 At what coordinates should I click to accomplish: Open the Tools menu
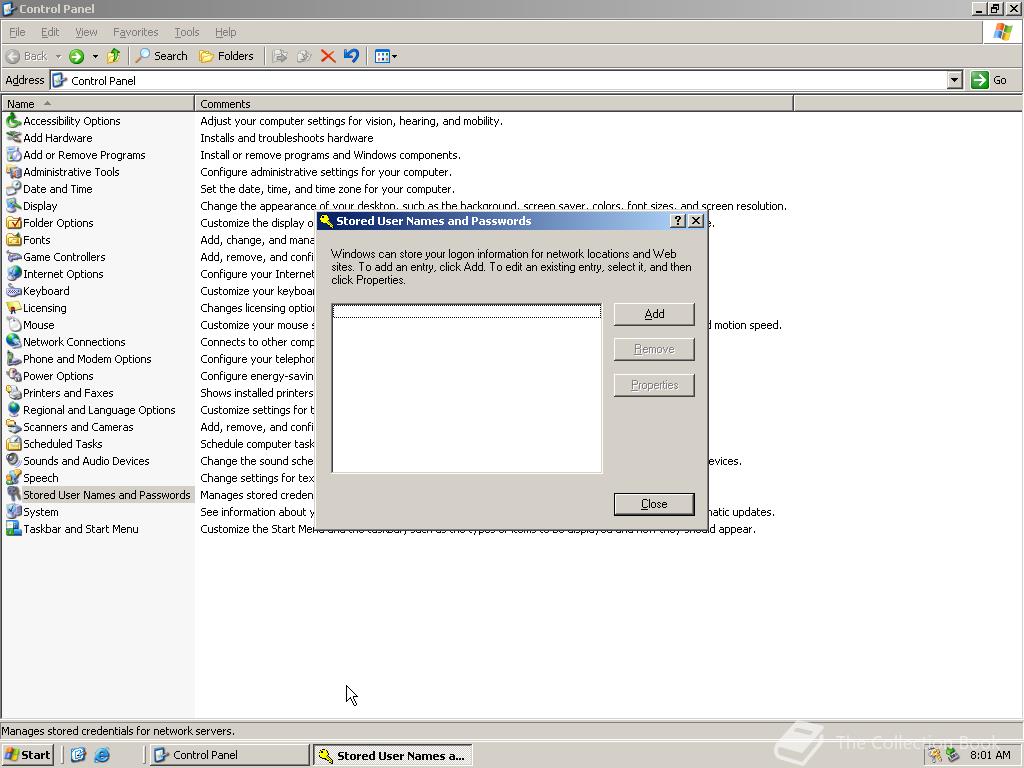click(186, 32)
